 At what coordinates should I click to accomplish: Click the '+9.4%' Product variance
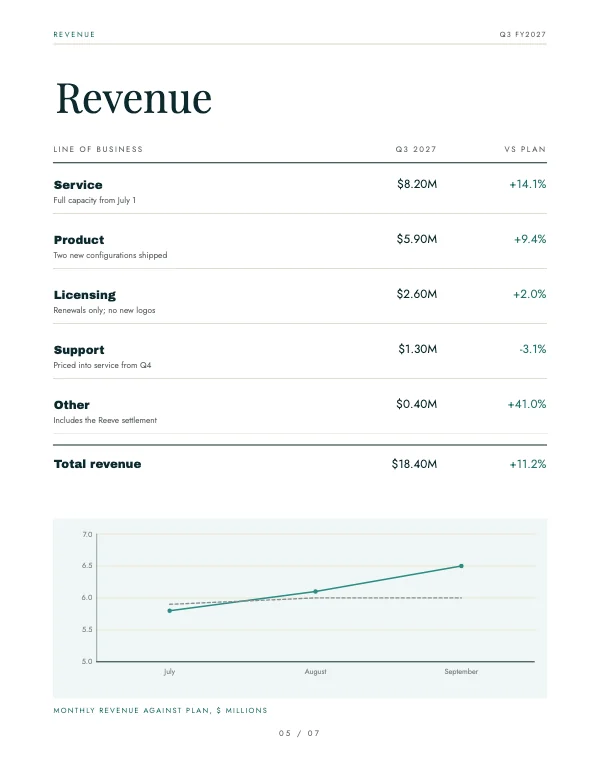coord(530,239)
